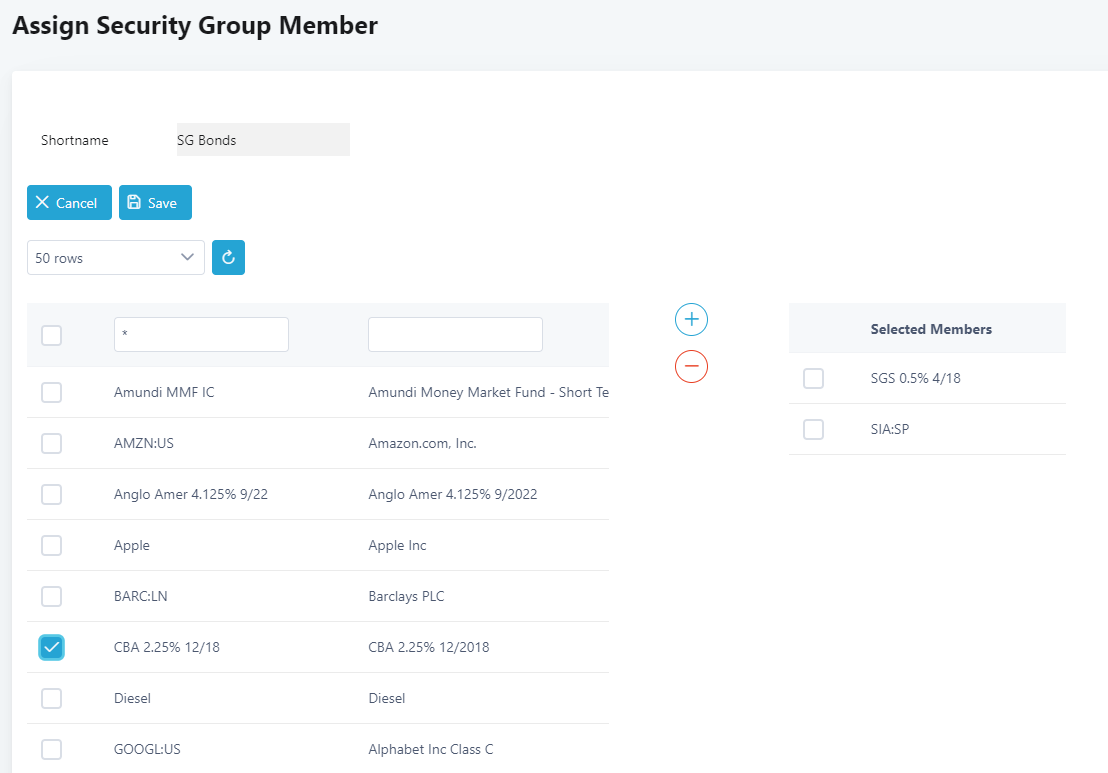Click the plus icon to add member

(x=691, y=320)
